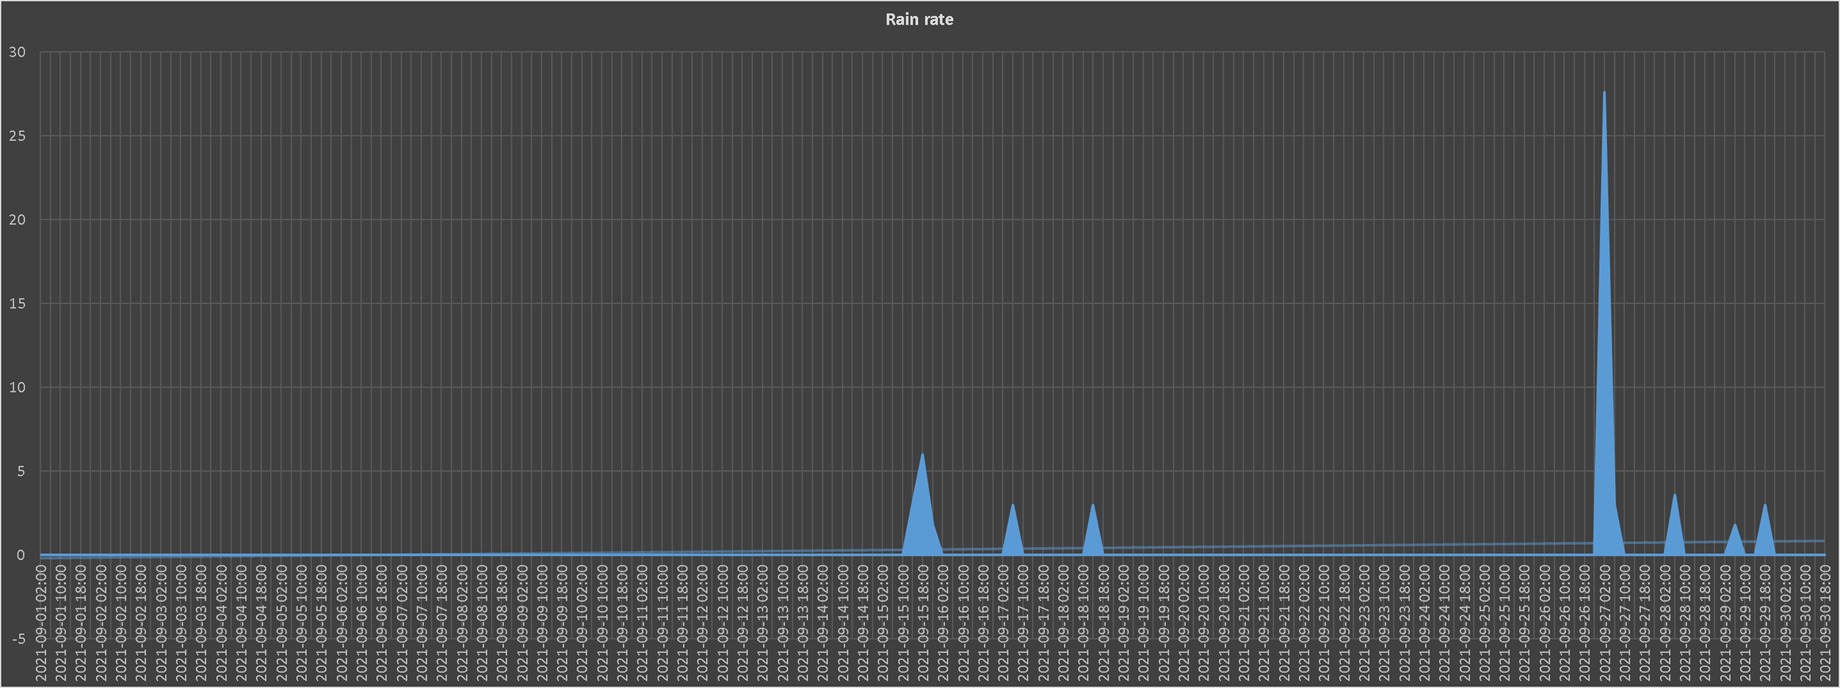
Task: Click the y-axis value 10
Action: point(17,388)
